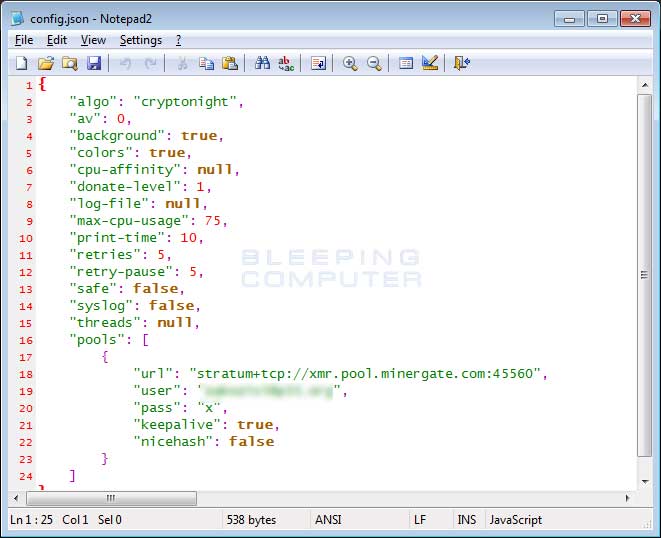This screenshot has width=661, height=538.
Task: Click the "retry-pause" key text
Action: (121, 272)
